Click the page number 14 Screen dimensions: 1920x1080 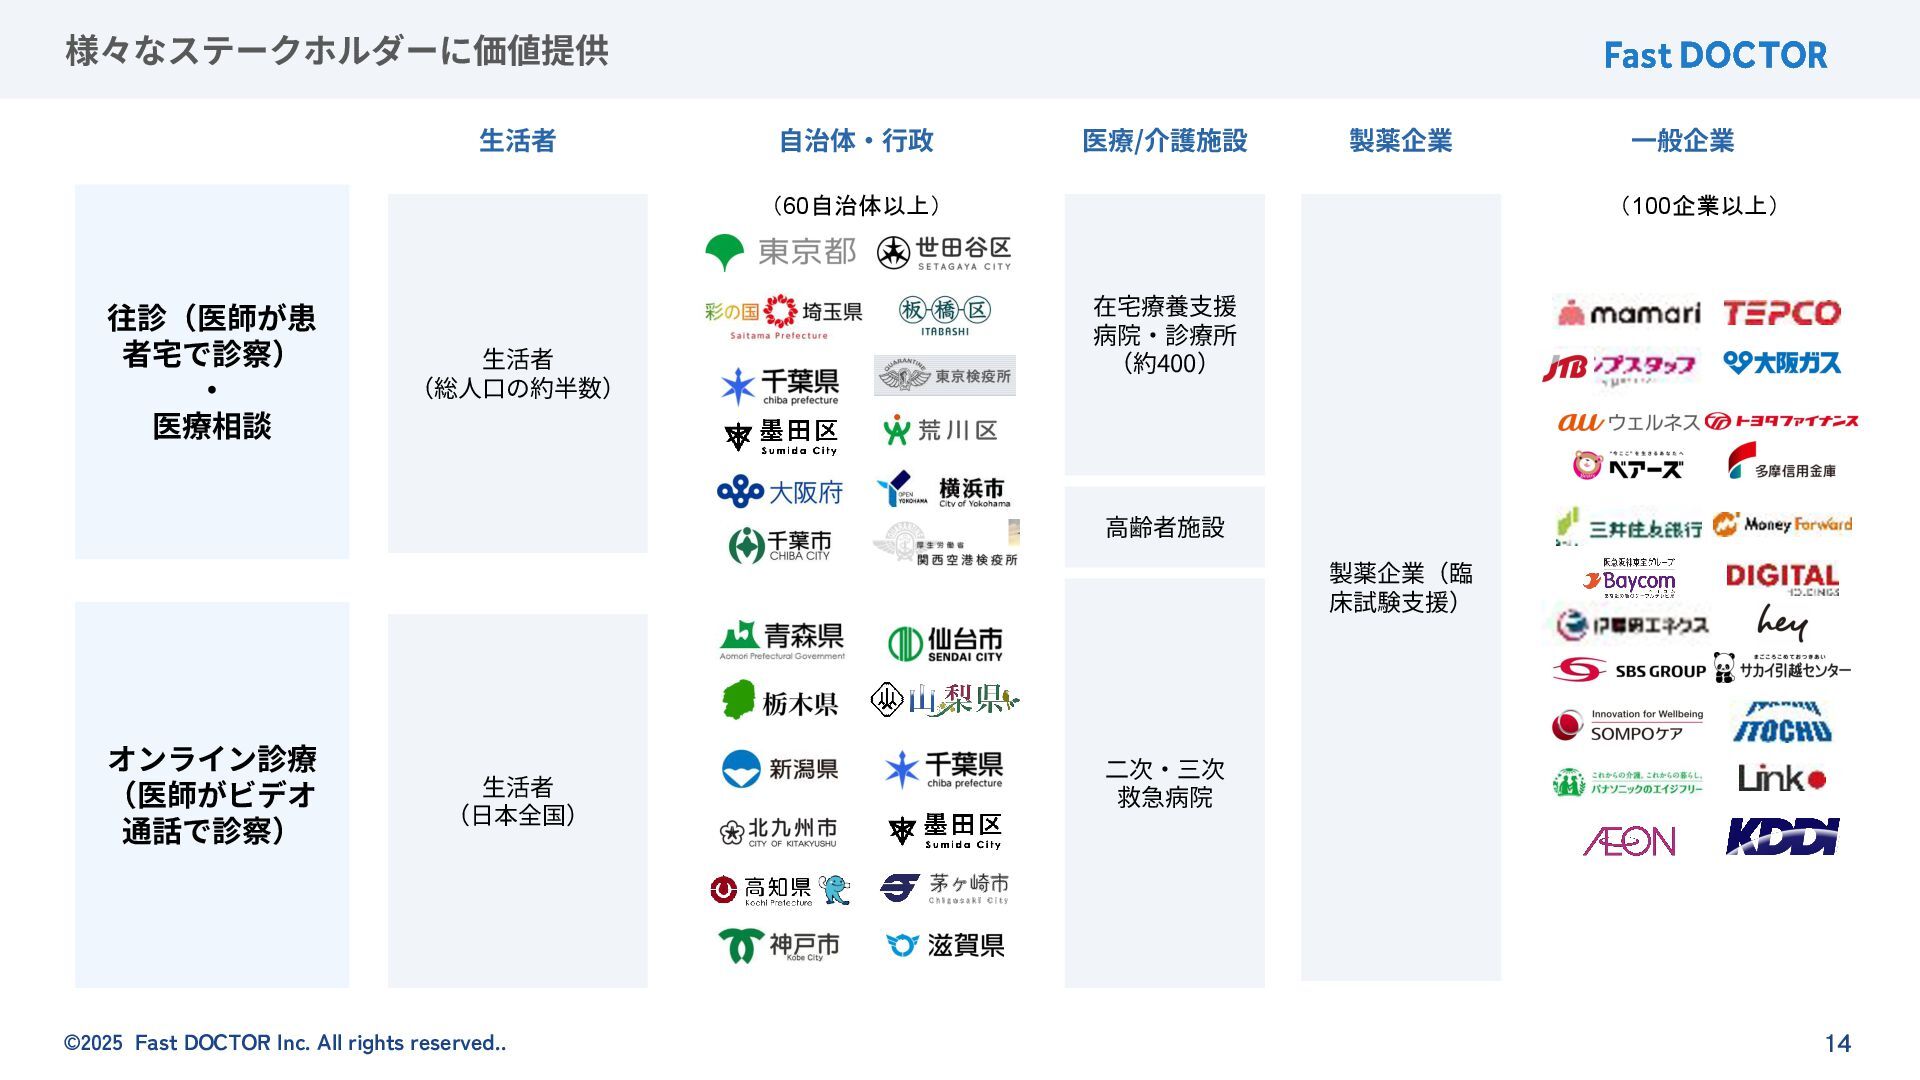point(1837,1043)
